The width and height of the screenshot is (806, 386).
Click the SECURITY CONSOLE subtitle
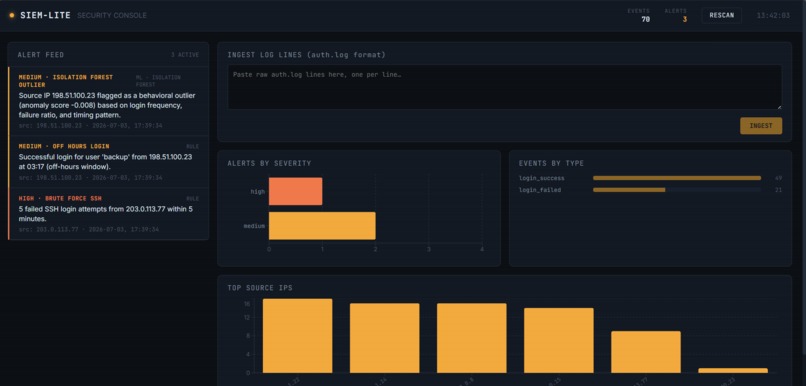coord(112,15)
